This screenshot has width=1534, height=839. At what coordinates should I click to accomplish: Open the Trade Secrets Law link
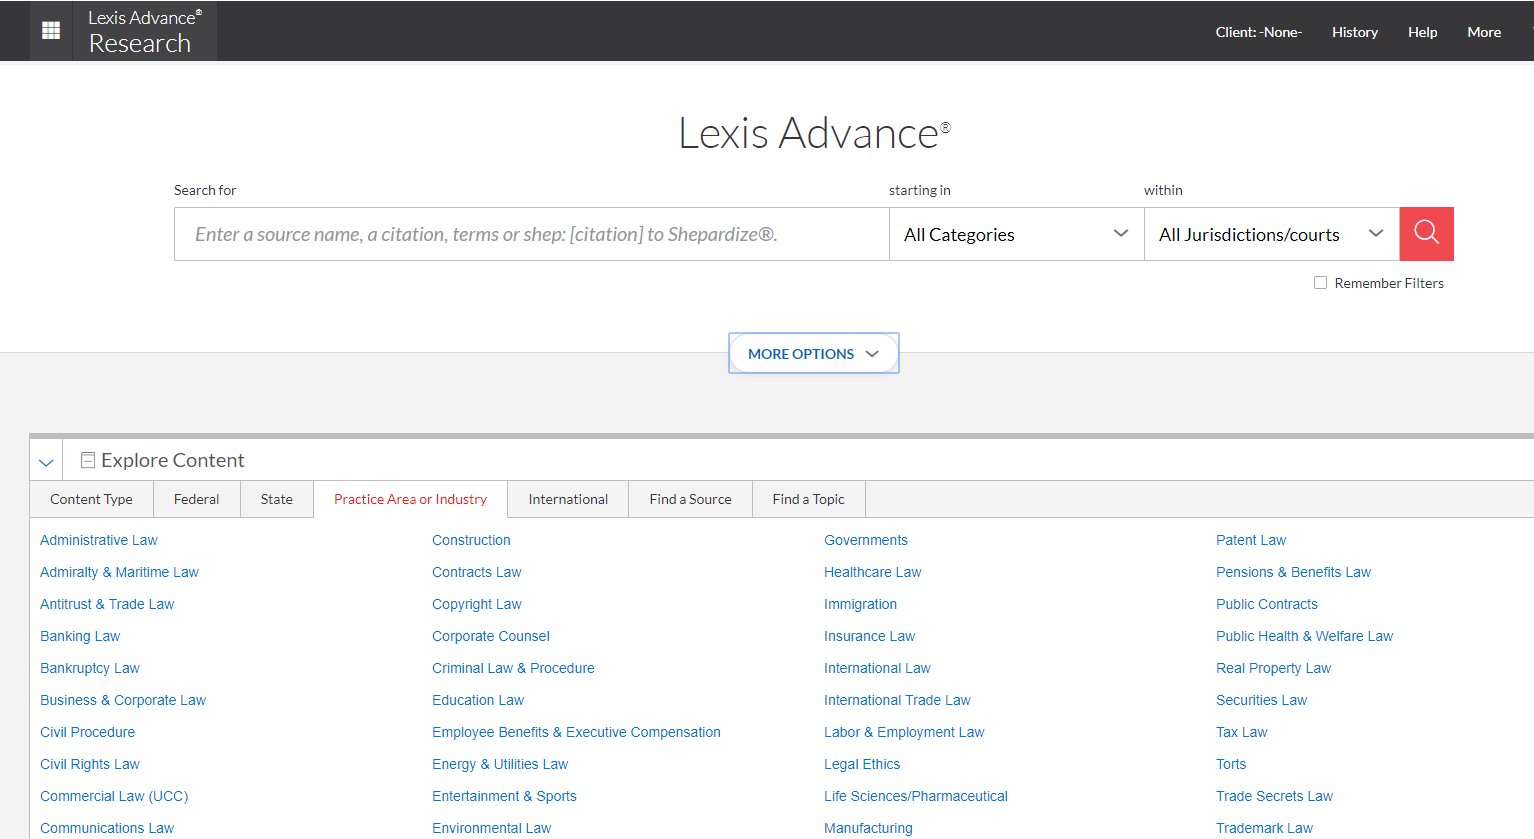[1274, 796]
